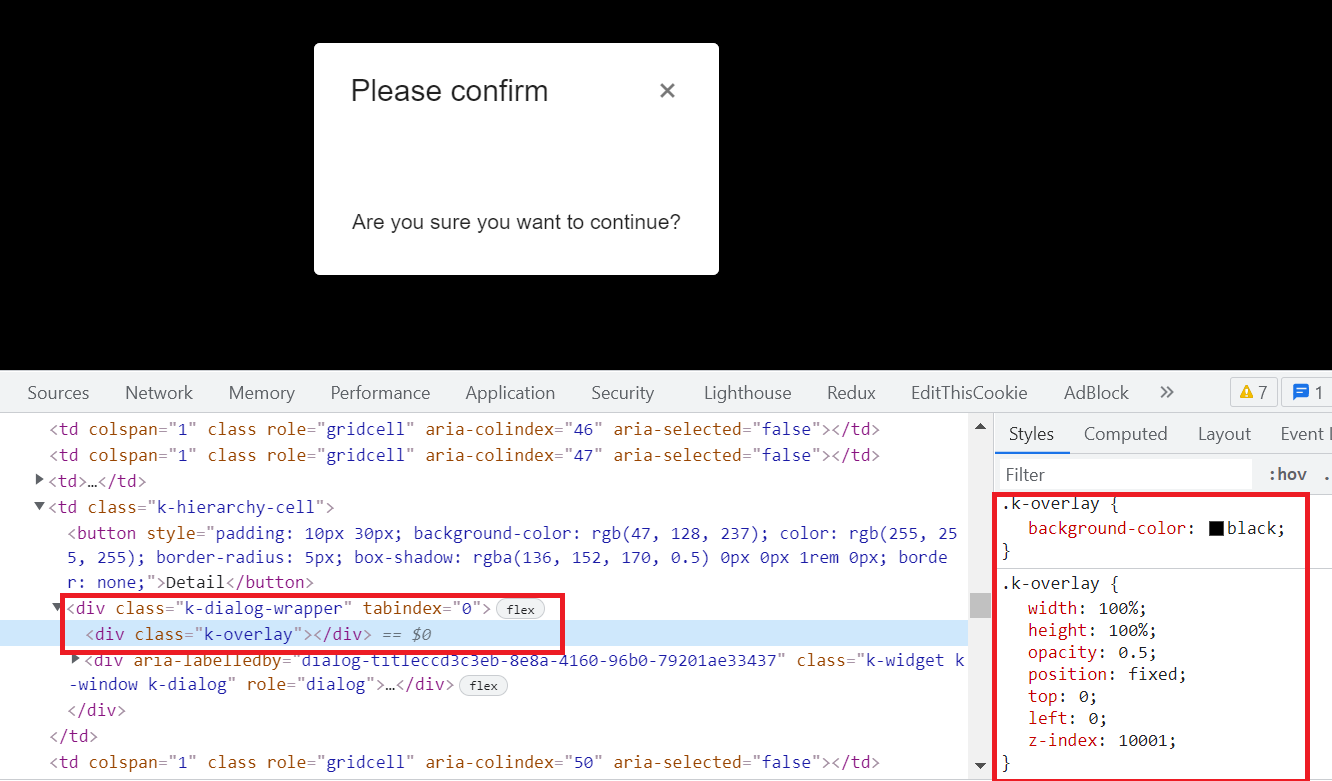Collapse the k-hierarchy-cell td node
This screenshot has height=781, width=1332.
tap(40, 507)
